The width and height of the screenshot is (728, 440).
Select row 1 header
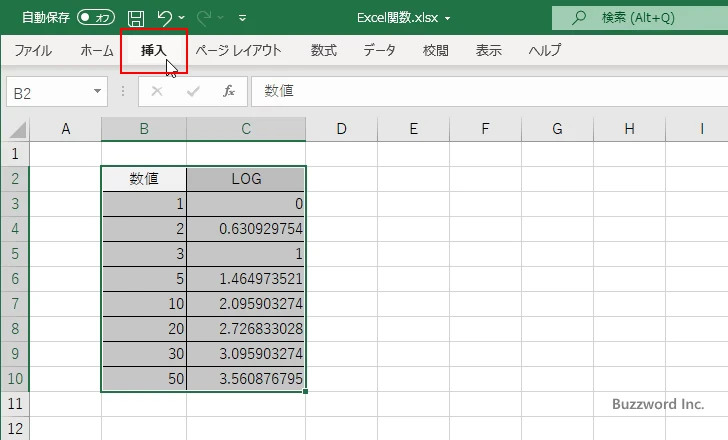click(x=15, y=154)
